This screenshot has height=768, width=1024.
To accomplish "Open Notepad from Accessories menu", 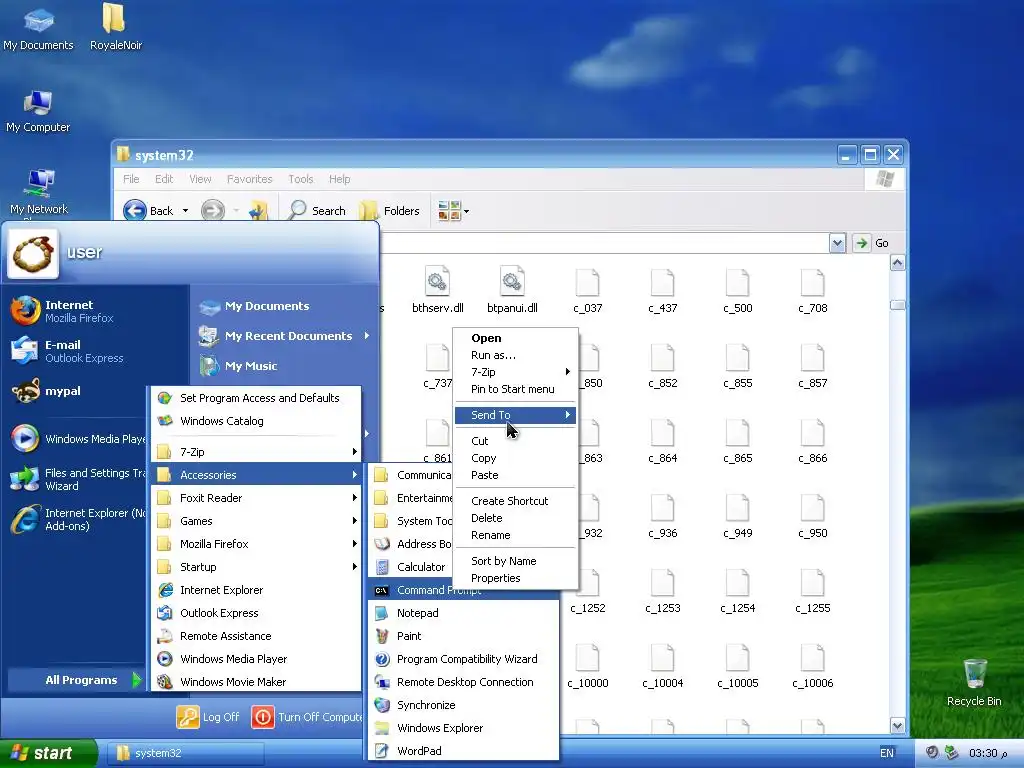I will pyautogui.click(x=464, y=613).
